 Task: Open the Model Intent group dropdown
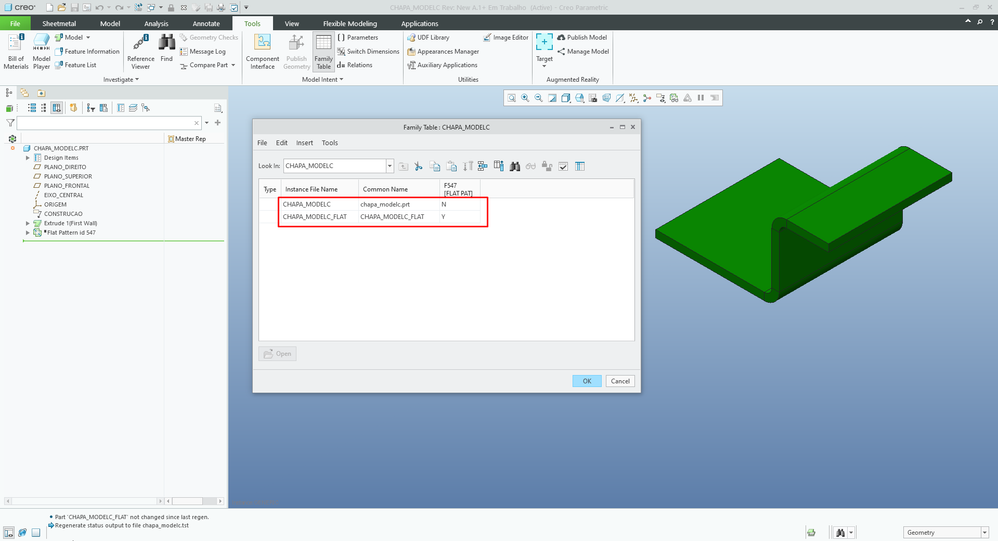tap(322, 80)
